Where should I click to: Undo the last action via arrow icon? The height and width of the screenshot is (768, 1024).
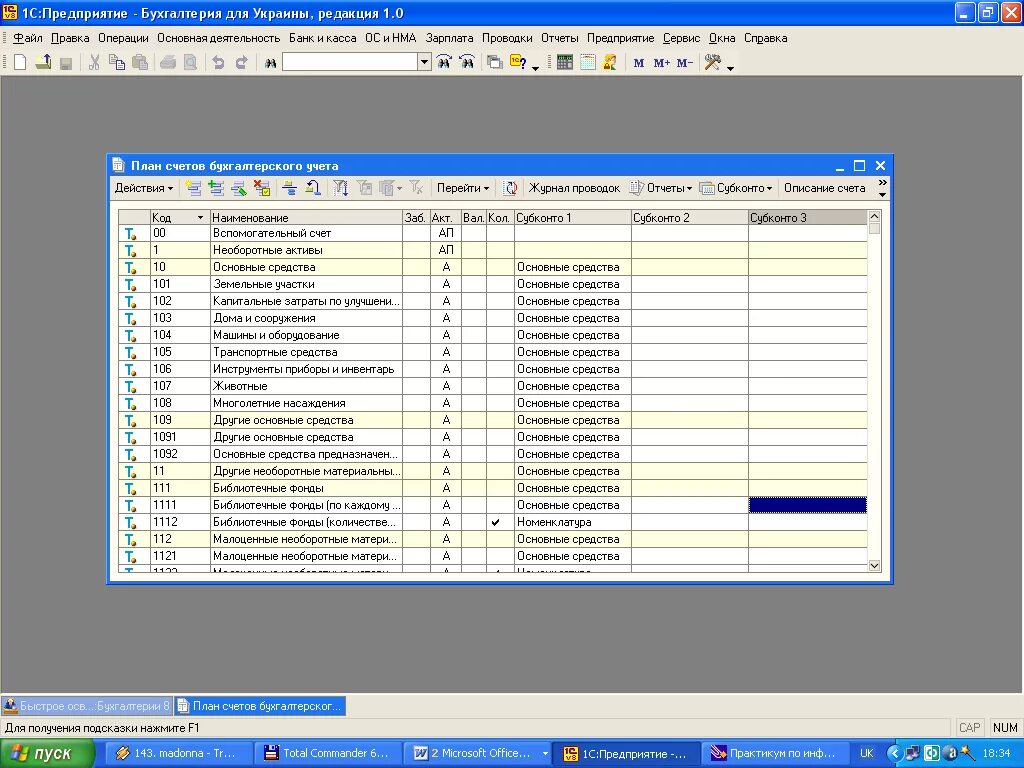coord(218,63)
